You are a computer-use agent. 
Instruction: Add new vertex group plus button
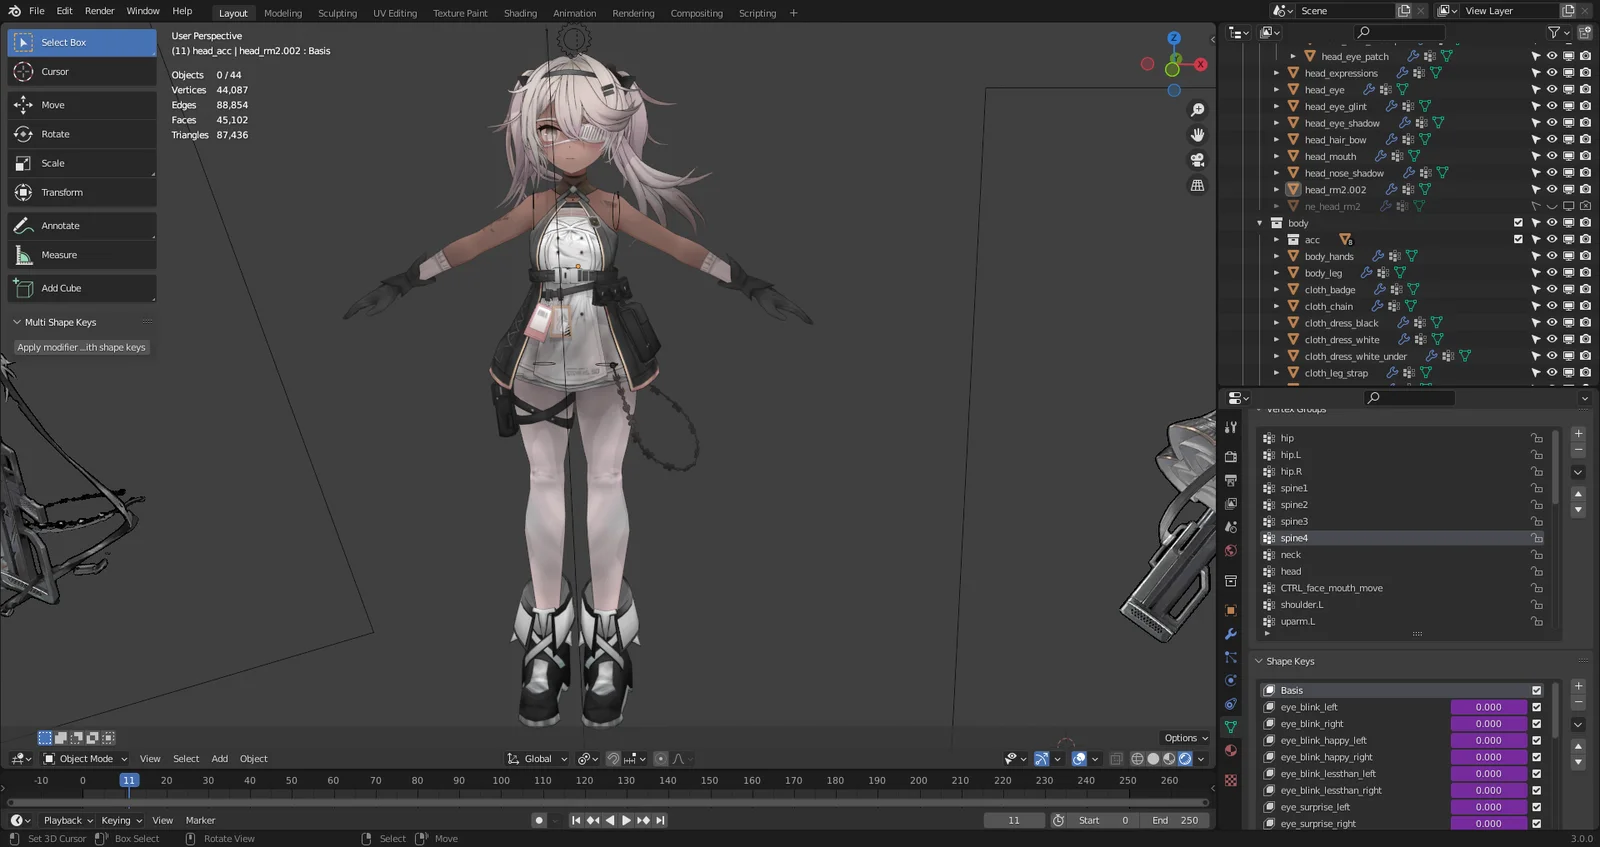(x=1578, y=434)
